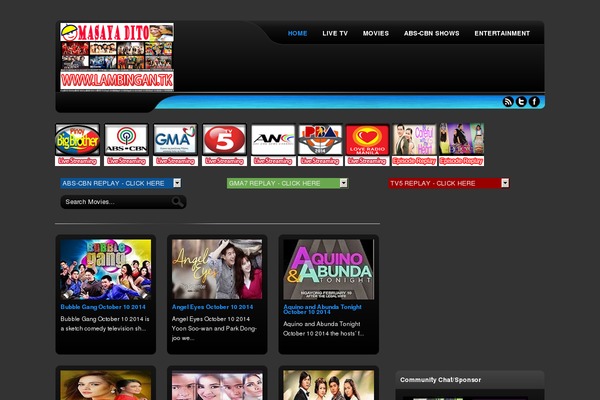This screenshot has width=600, height=400.
Task: Expand the ABS-CBN Replay dropdown
Action: click(121, 183)
